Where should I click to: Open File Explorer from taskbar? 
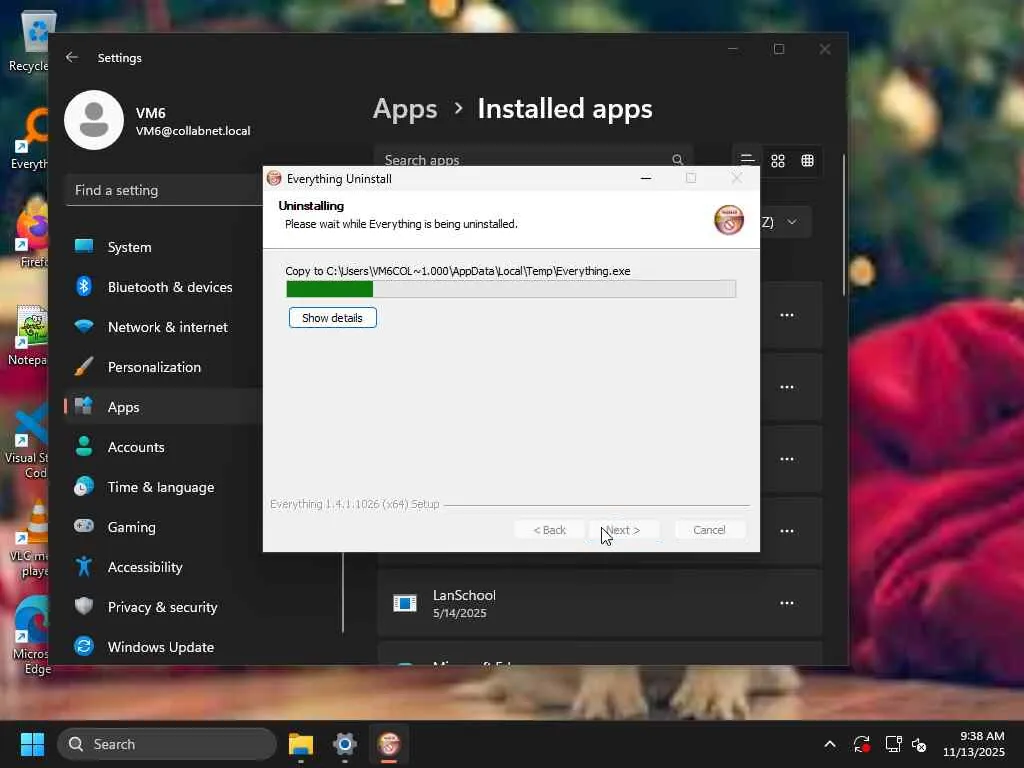point(301,744)
